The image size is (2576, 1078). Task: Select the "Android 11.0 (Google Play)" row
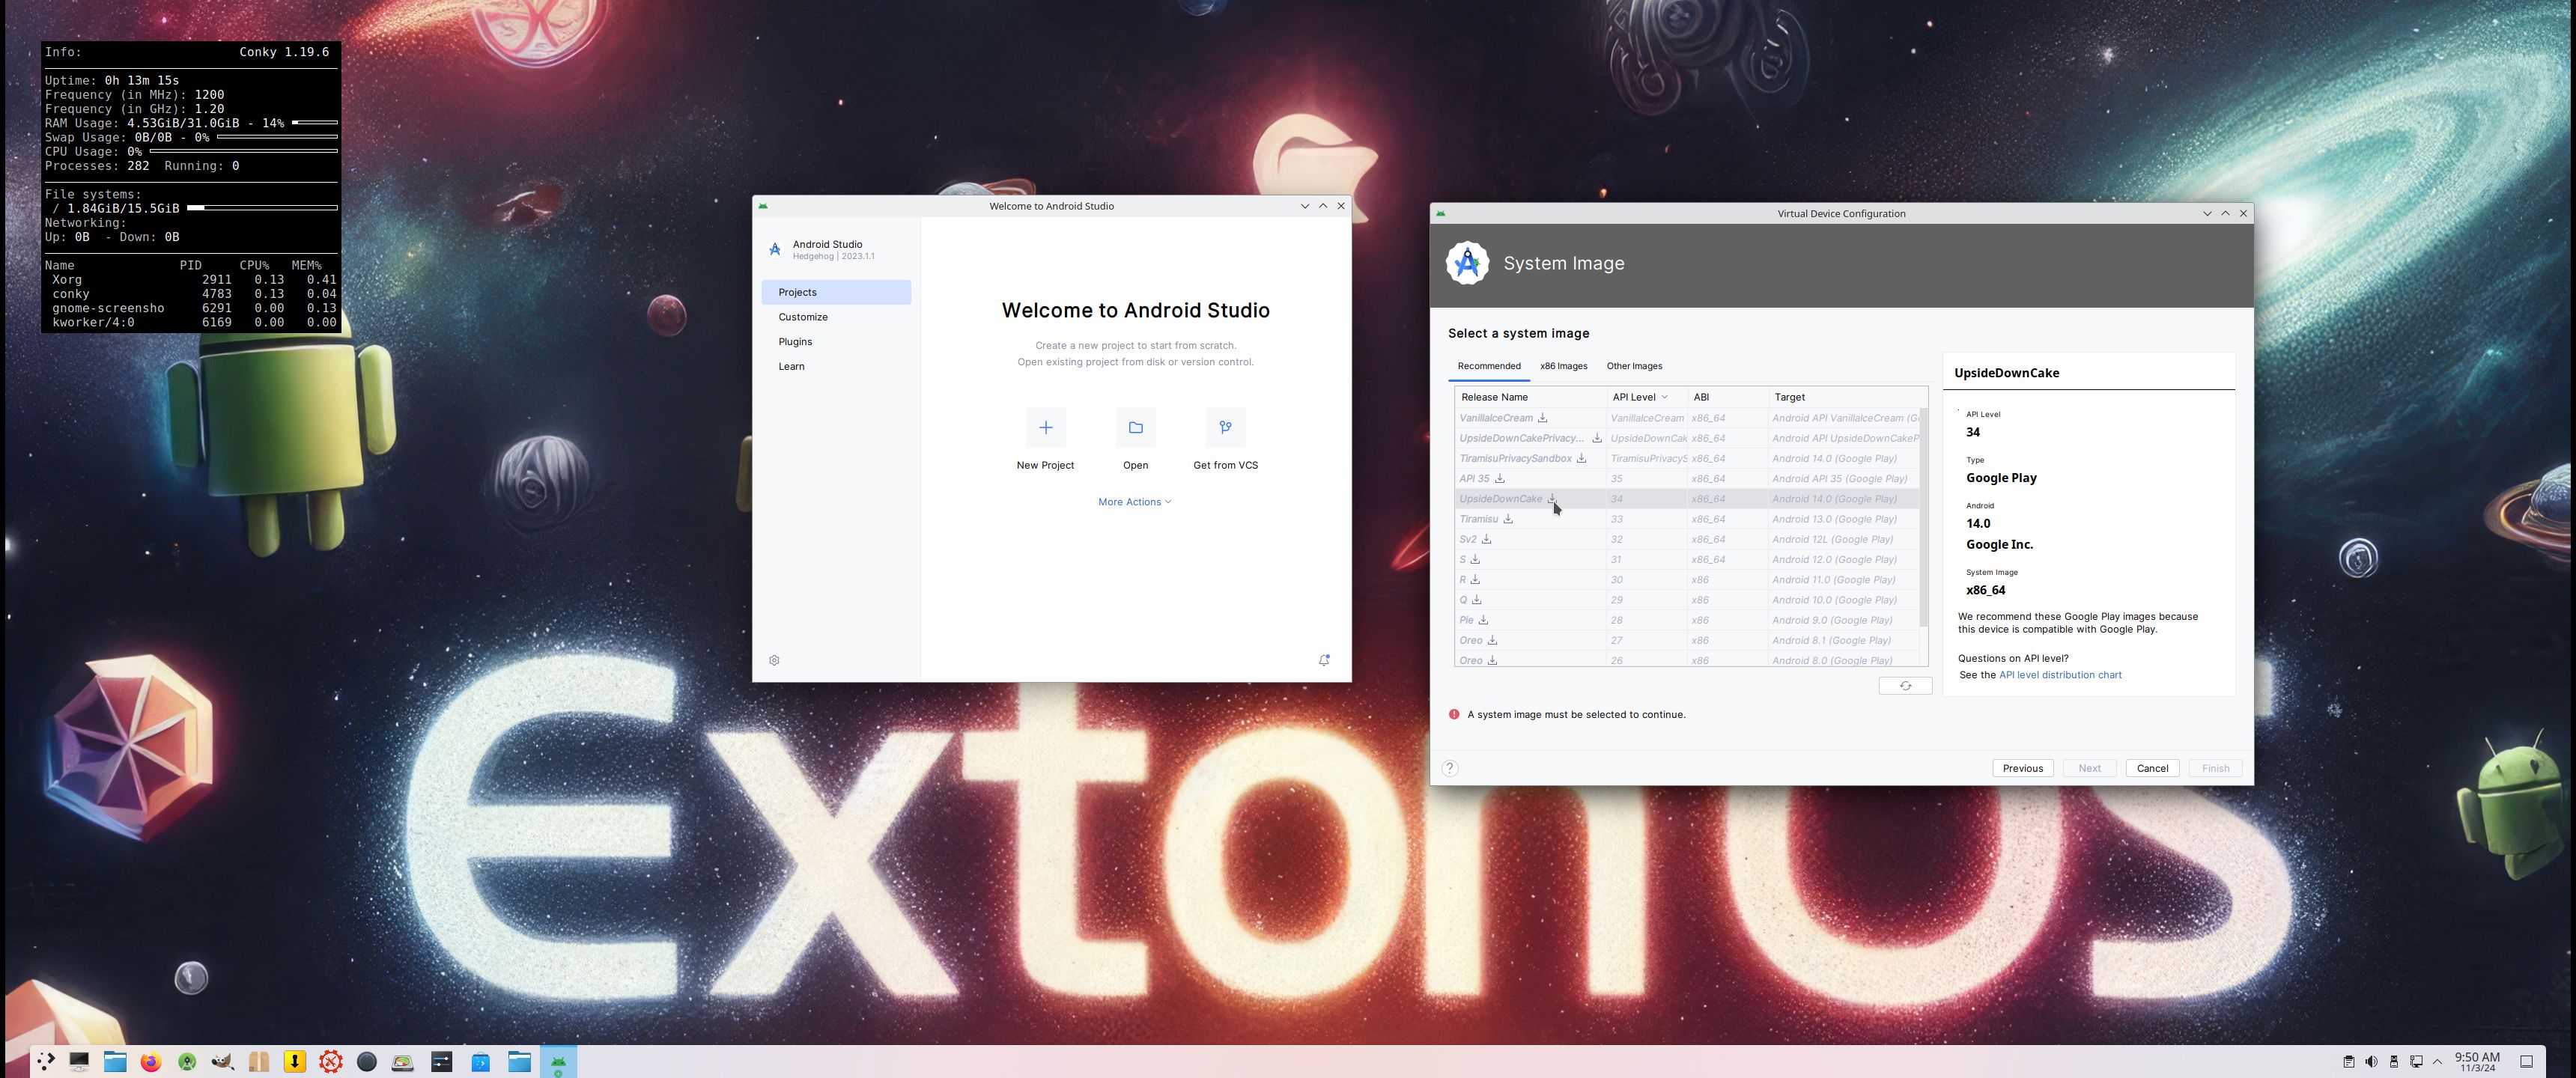[1687, 579]
